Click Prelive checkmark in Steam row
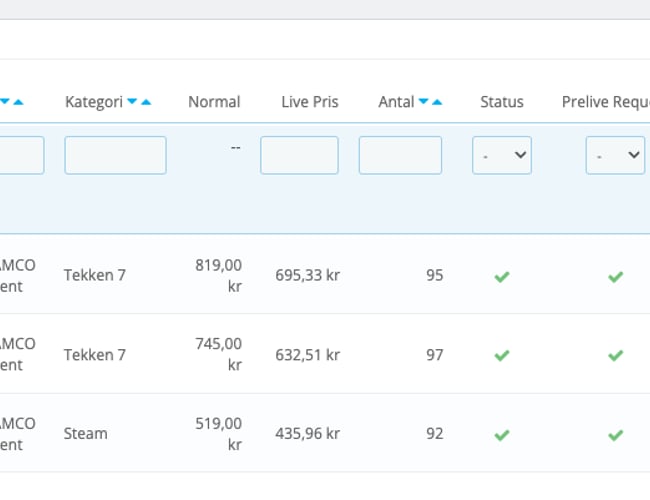Viewport: 650px width, 500px height. [x=615, y=435]
